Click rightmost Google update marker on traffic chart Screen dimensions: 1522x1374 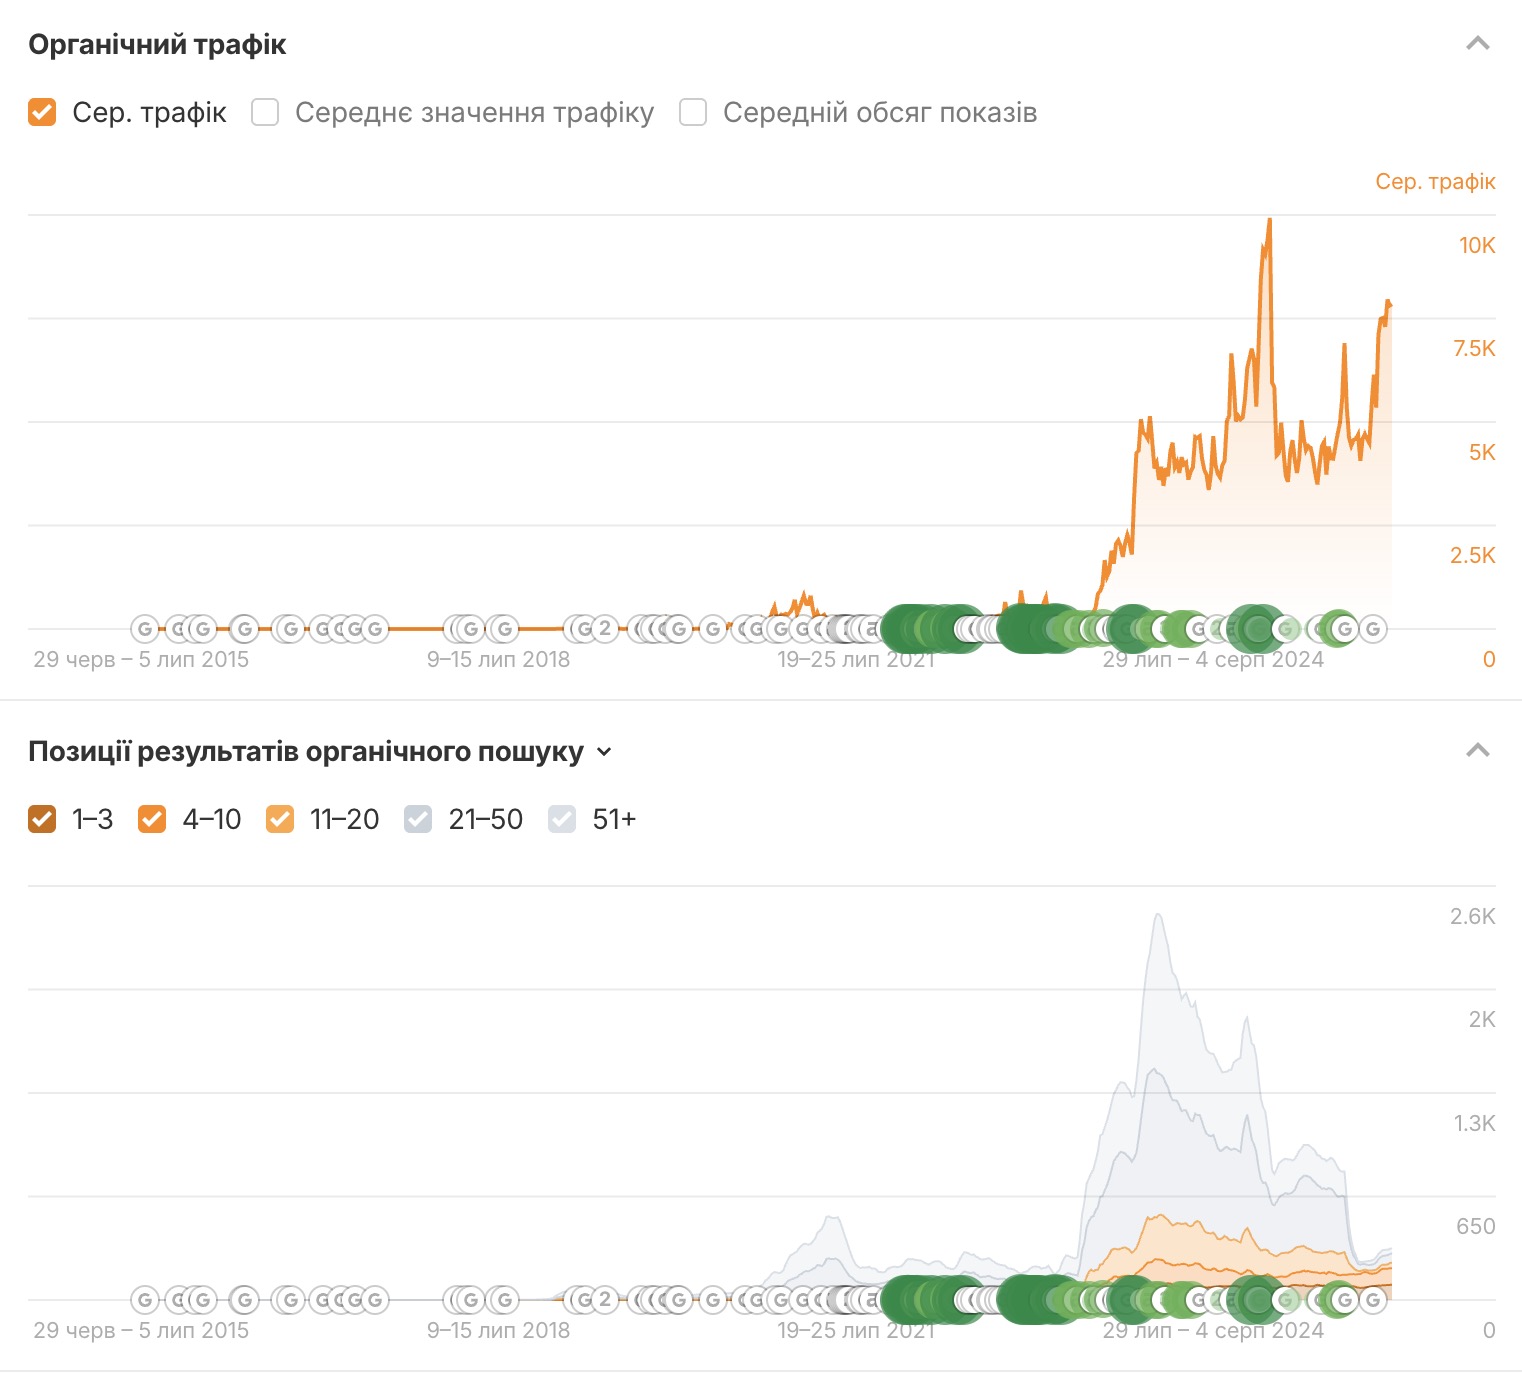tap(1373, 629)
